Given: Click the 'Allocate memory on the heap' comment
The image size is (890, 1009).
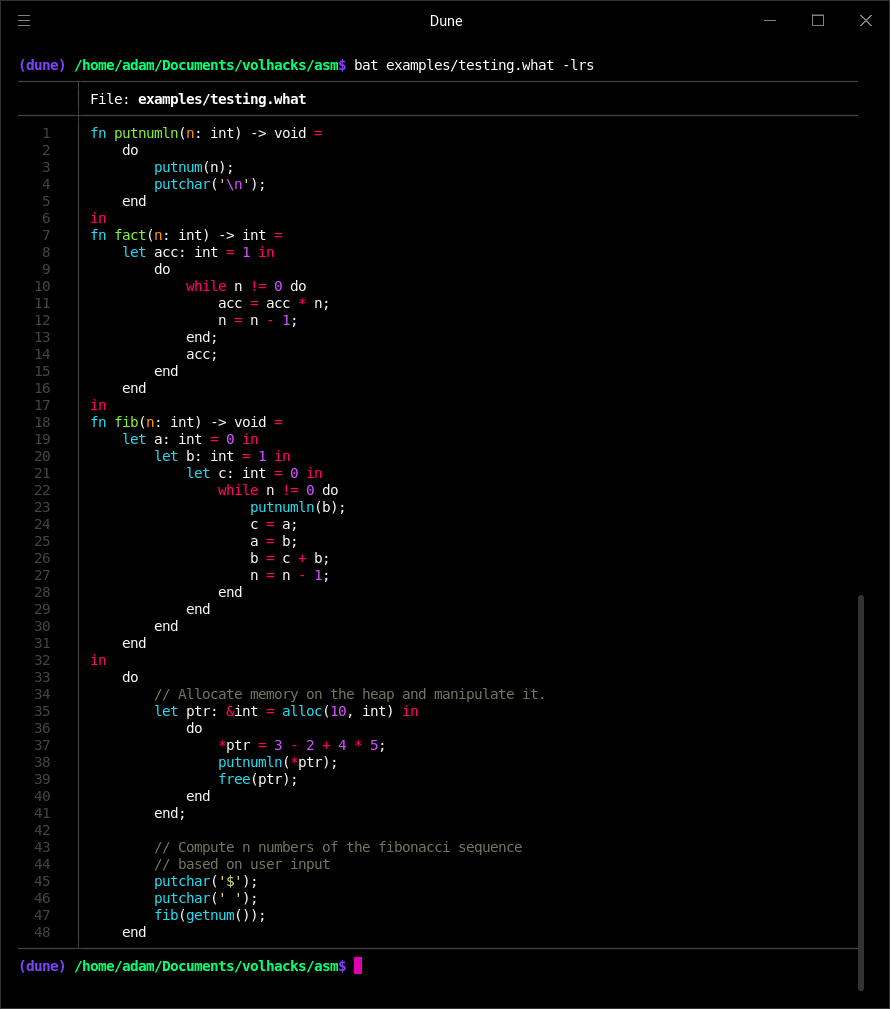Looking at the screenshot, I should click(349, 694).
